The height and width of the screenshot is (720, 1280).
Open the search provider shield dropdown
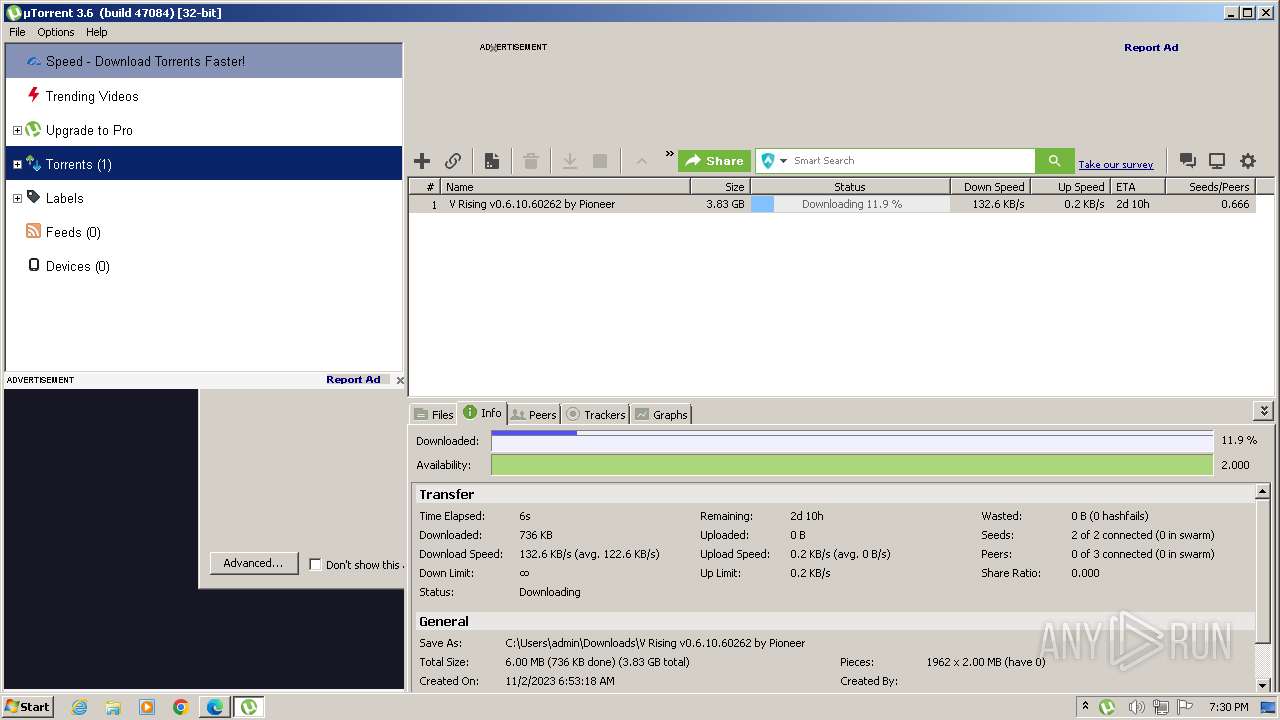click(x=773, y=161)
